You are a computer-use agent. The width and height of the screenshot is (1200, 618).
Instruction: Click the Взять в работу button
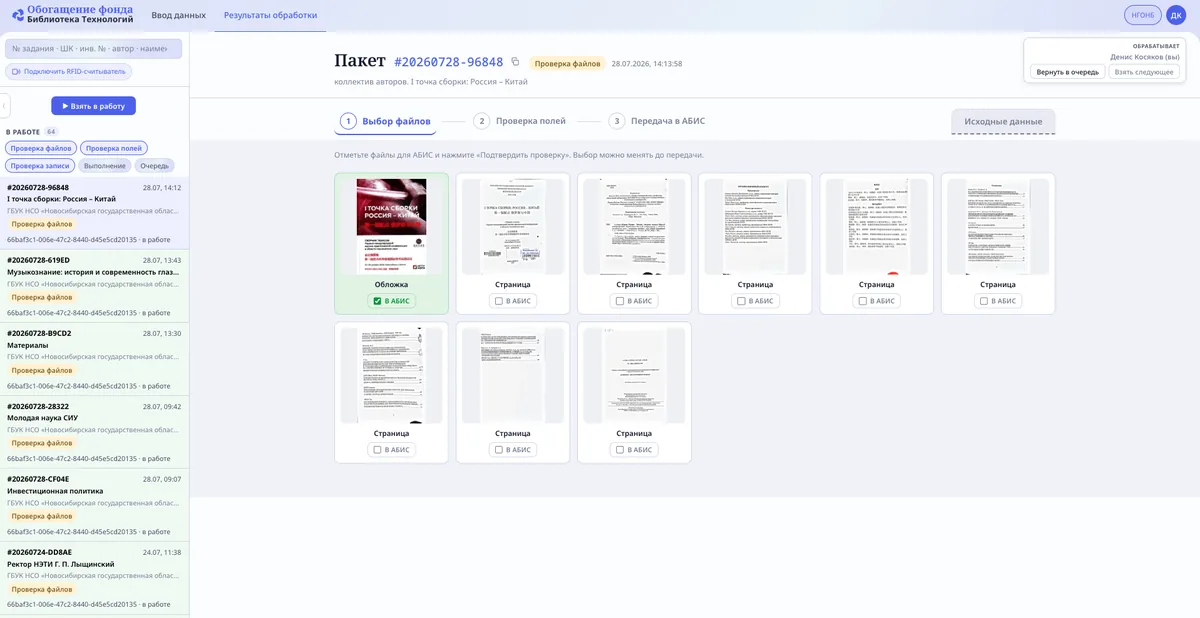pos(94,106)
